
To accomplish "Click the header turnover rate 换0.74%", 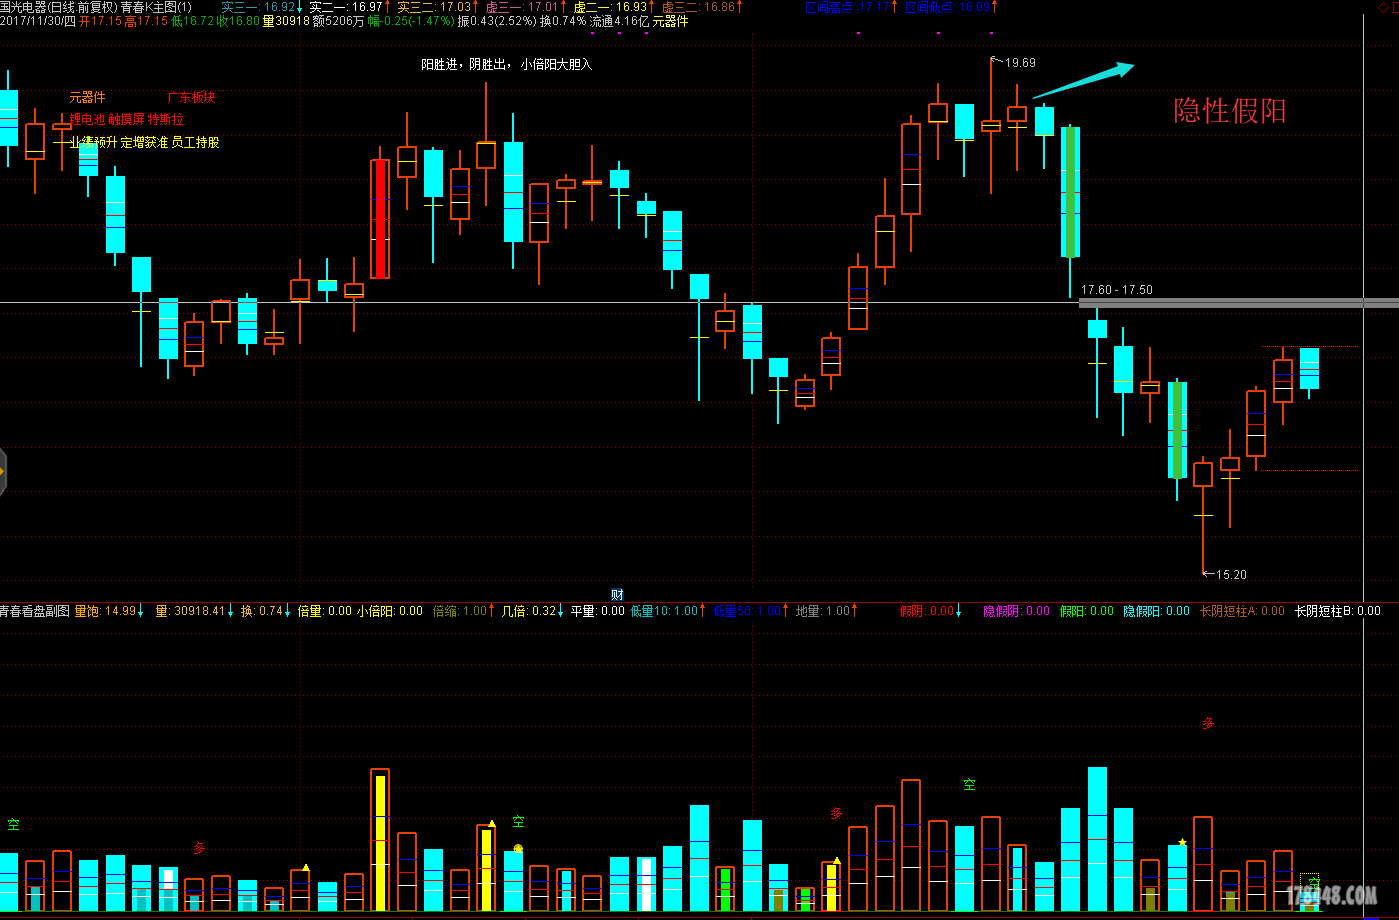I will coord(563,21).
